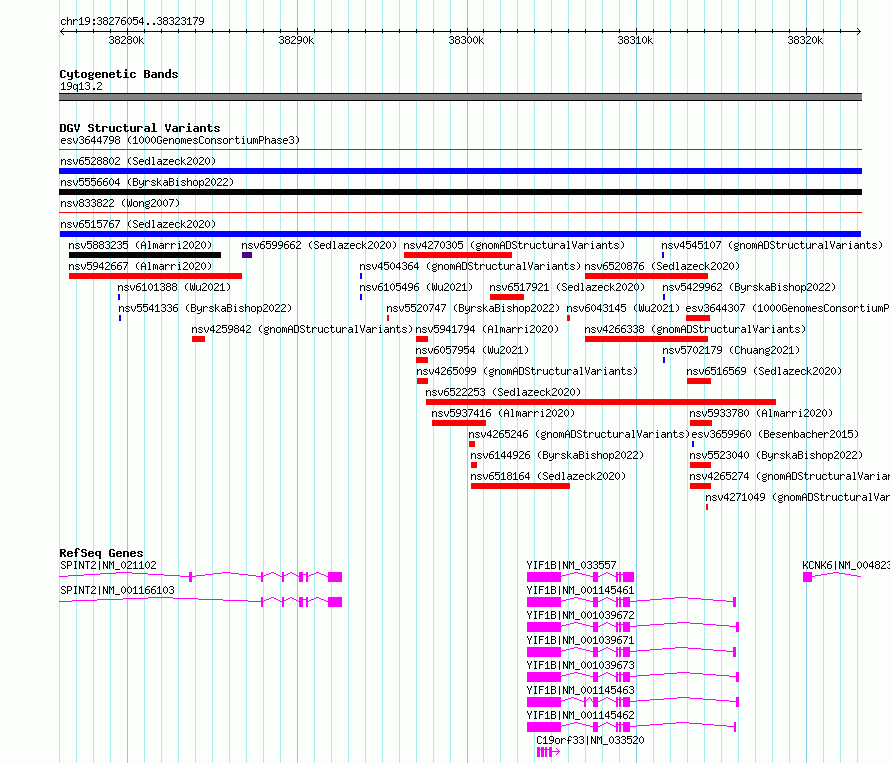Click the C19orf33 gene arrow glyph
This screenshot has width=890, height=763.
[548, 752]
